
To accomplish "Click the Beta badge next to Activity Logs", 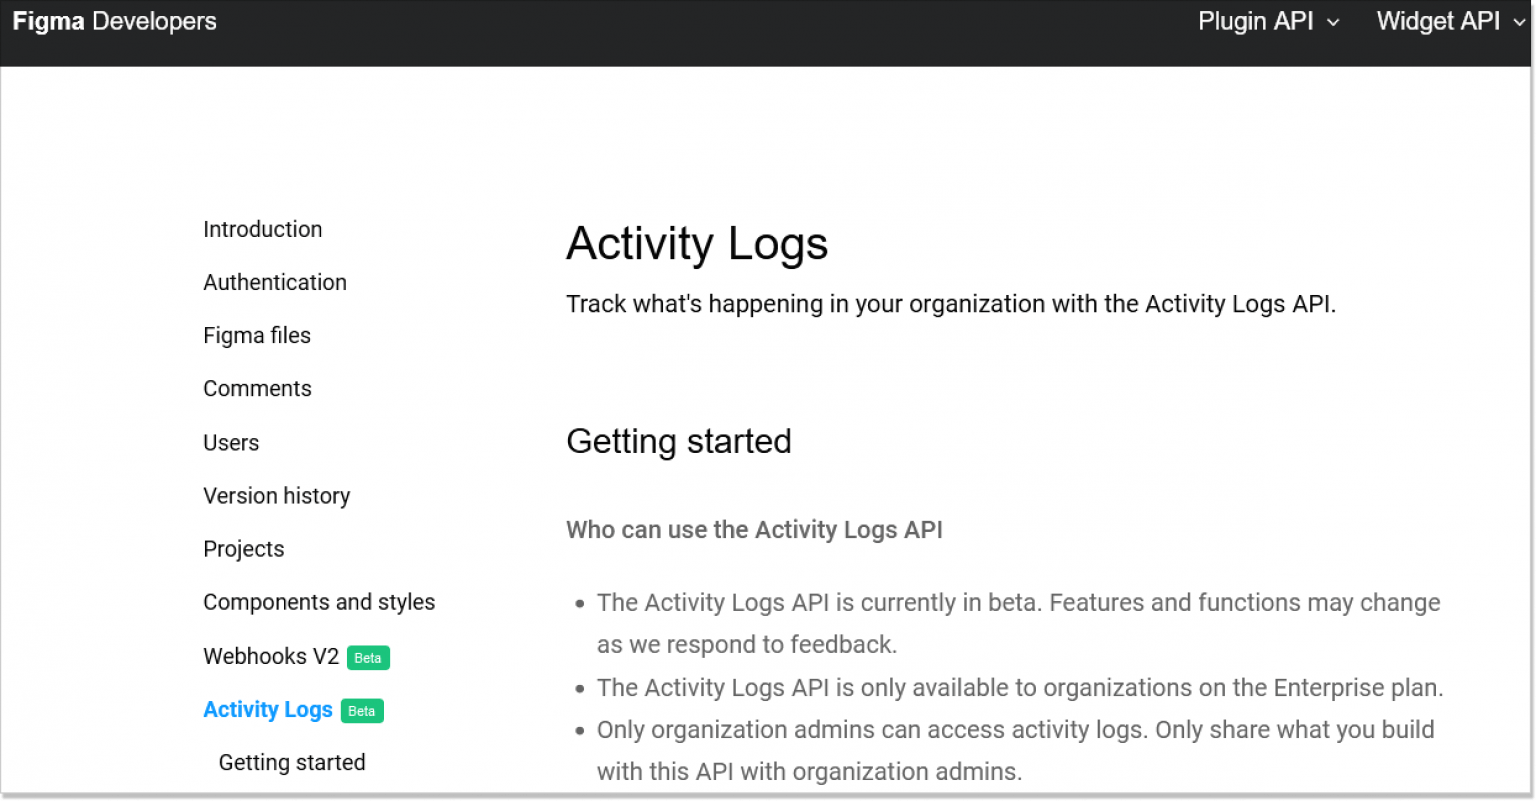I will [x=362, y=711].
